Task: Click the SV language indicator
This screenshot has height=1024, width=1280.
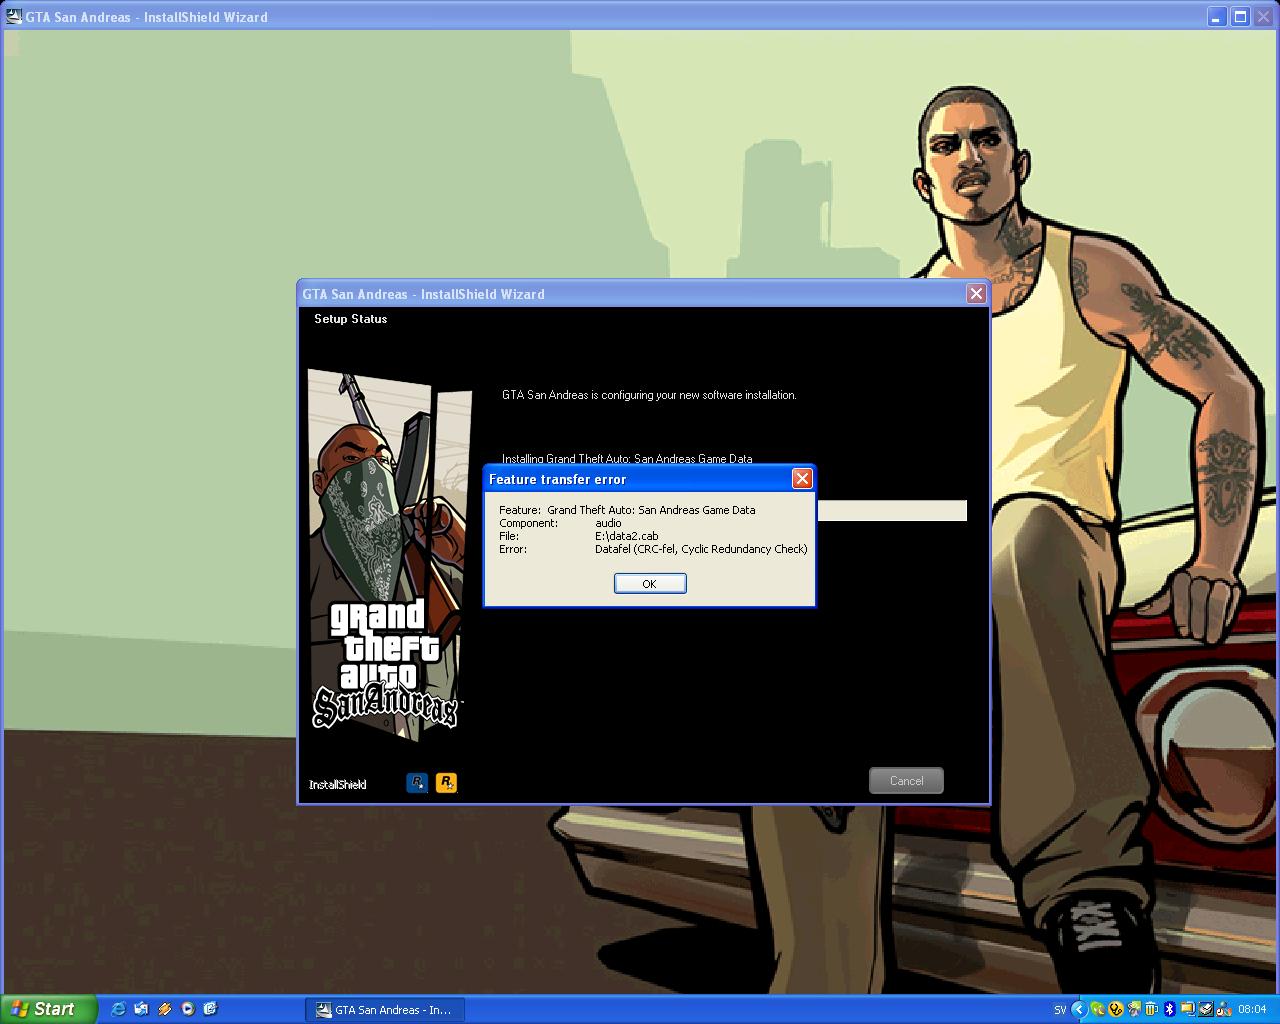Action: coord(1060,1010)
